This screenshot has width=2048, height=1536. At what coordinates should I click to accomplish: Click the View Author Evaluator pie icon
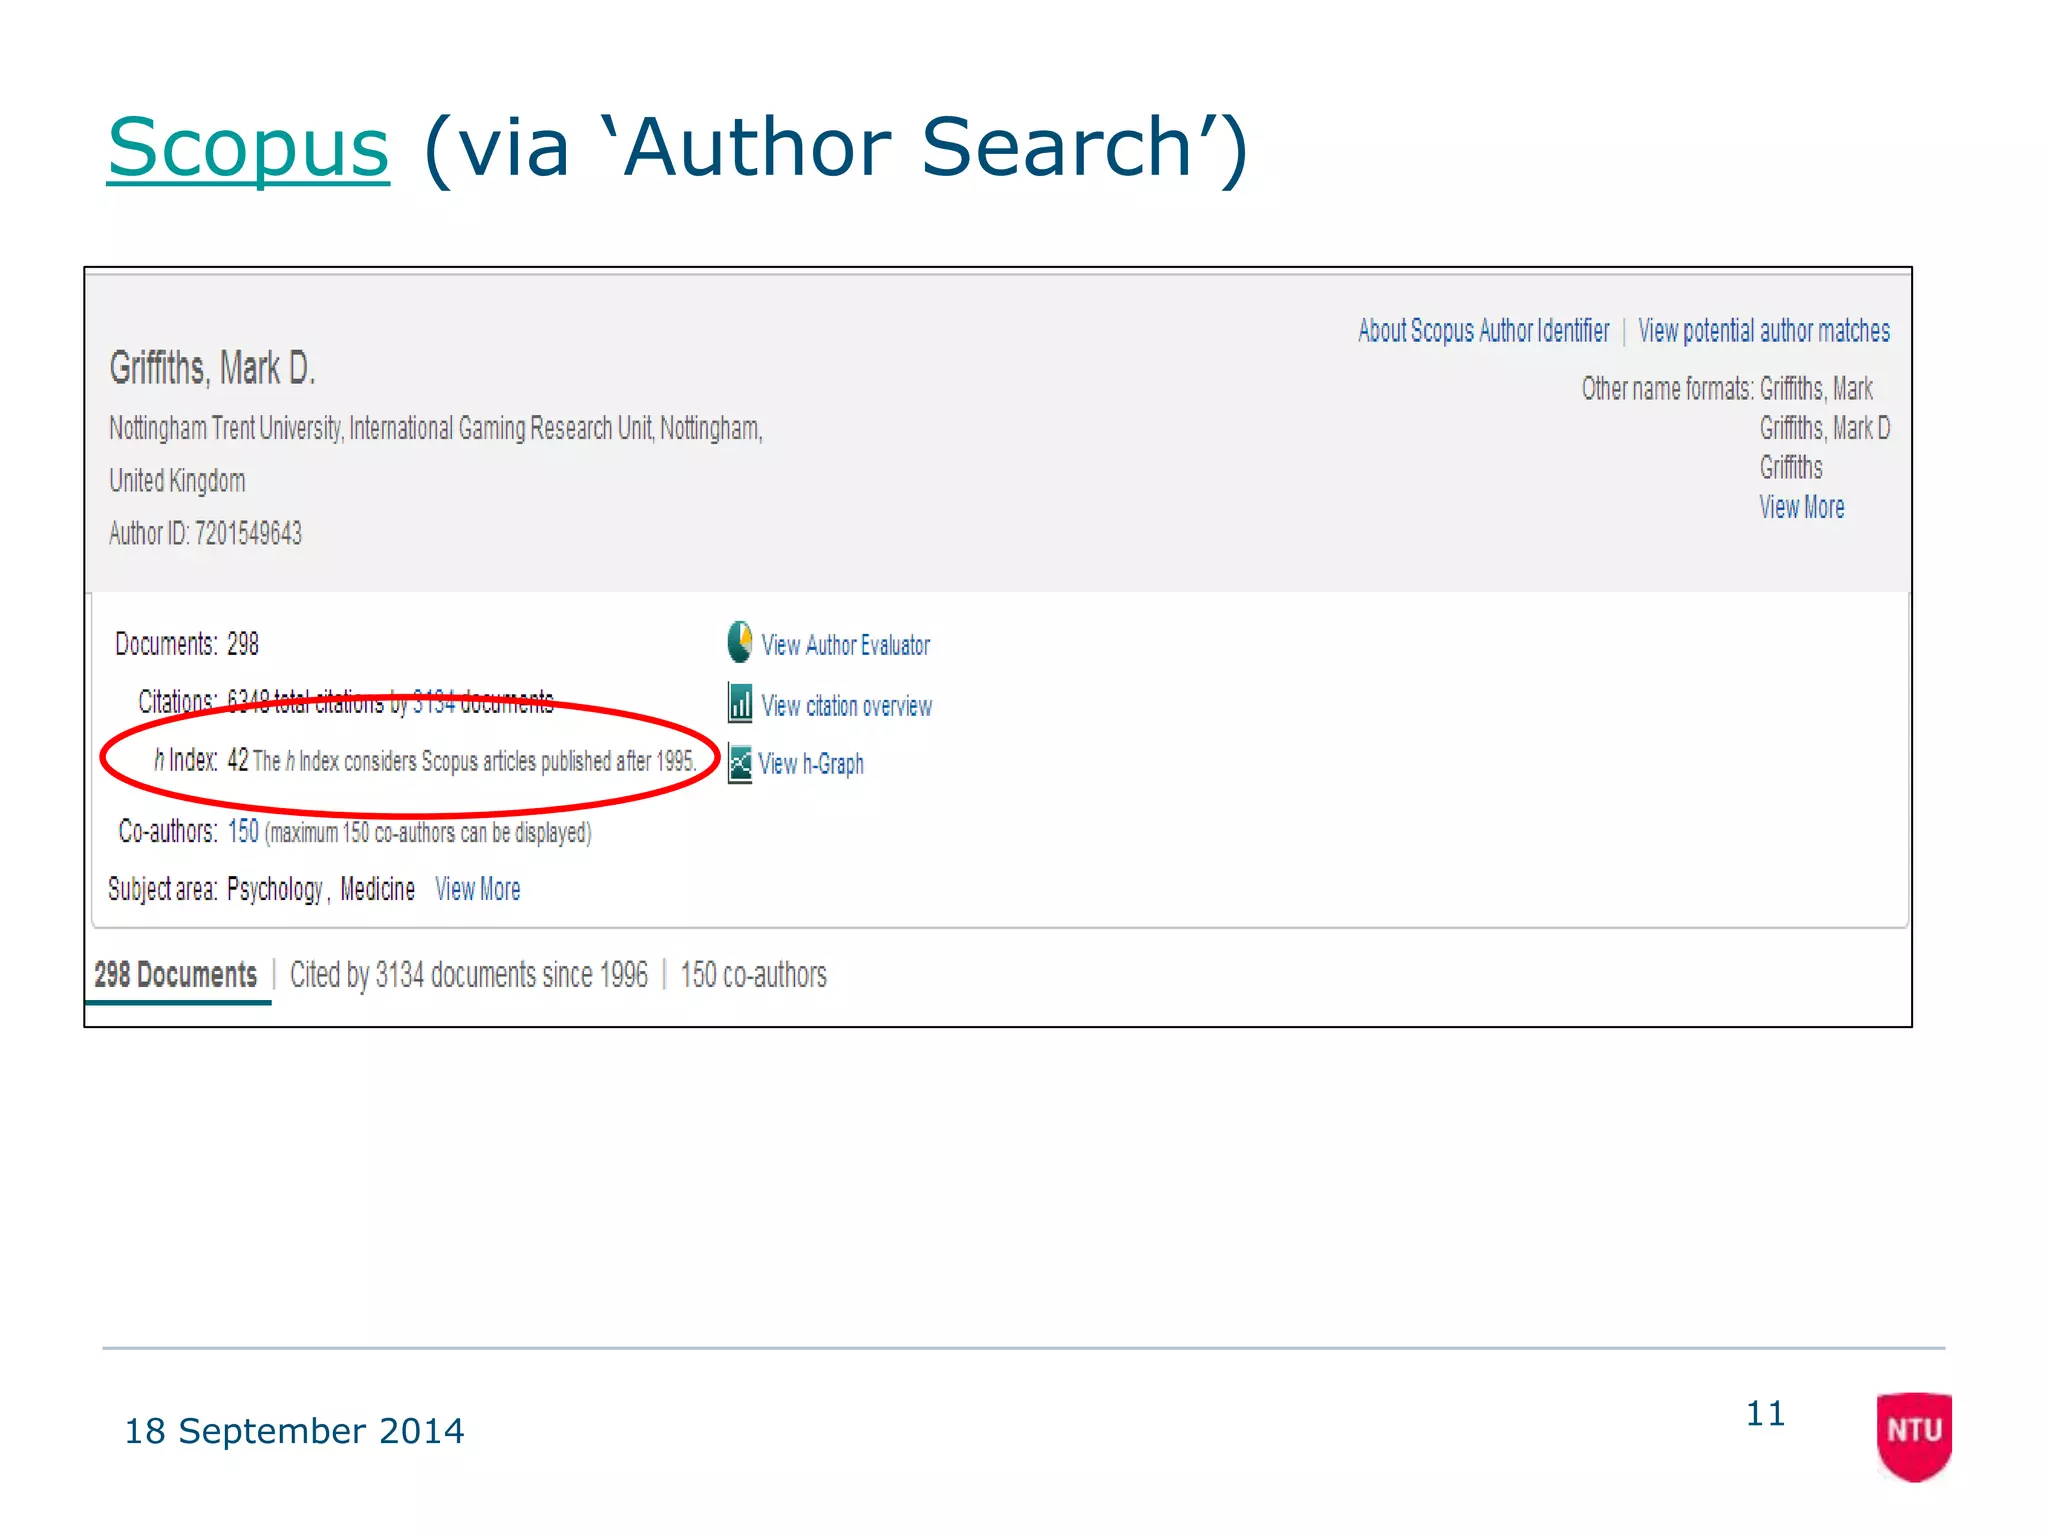pyautogui.click(x=739, y=642)
